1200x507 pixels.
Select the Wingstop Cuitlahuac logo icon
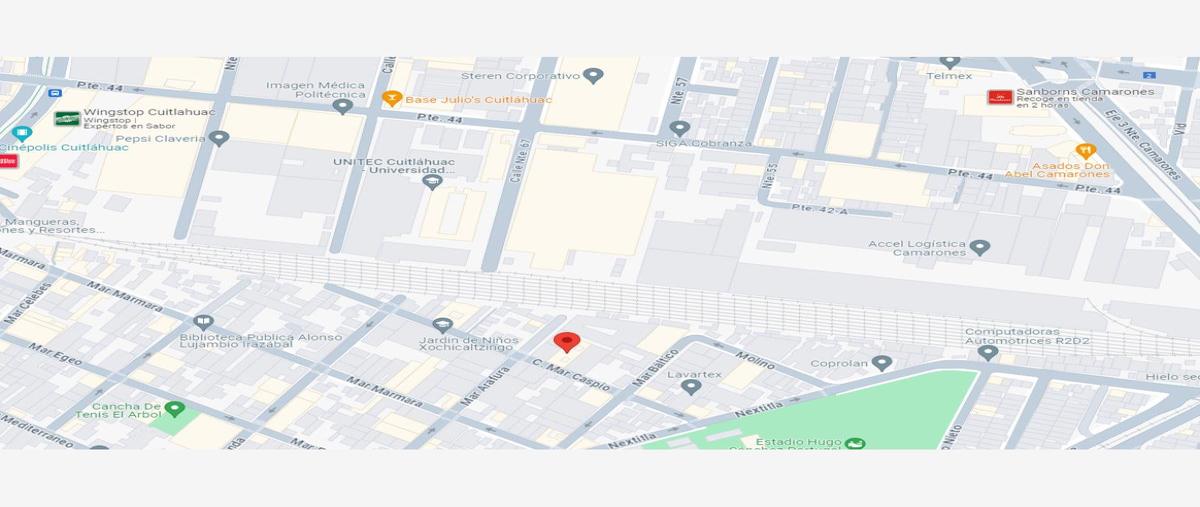67,119
